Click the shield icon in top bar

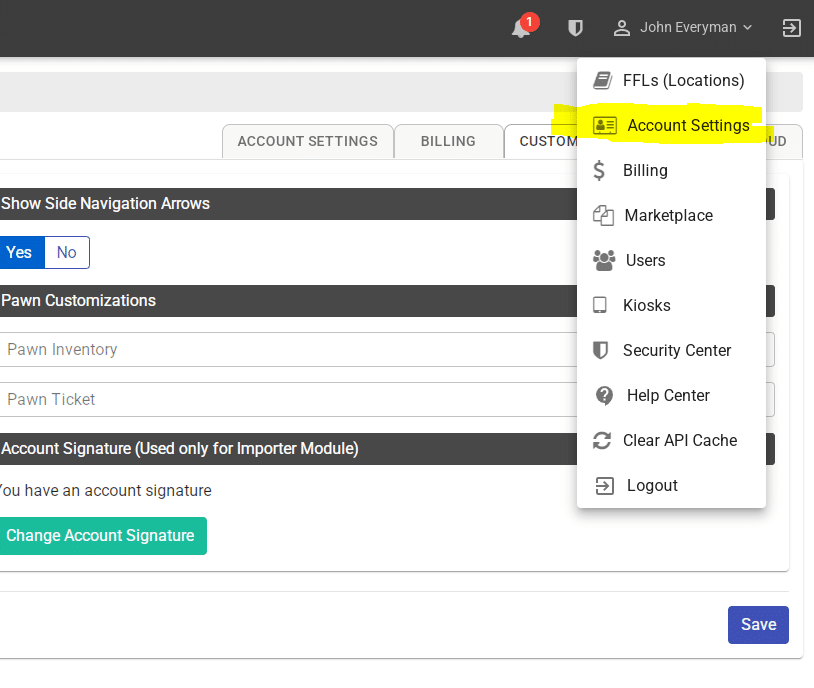[x=575, y=28]
